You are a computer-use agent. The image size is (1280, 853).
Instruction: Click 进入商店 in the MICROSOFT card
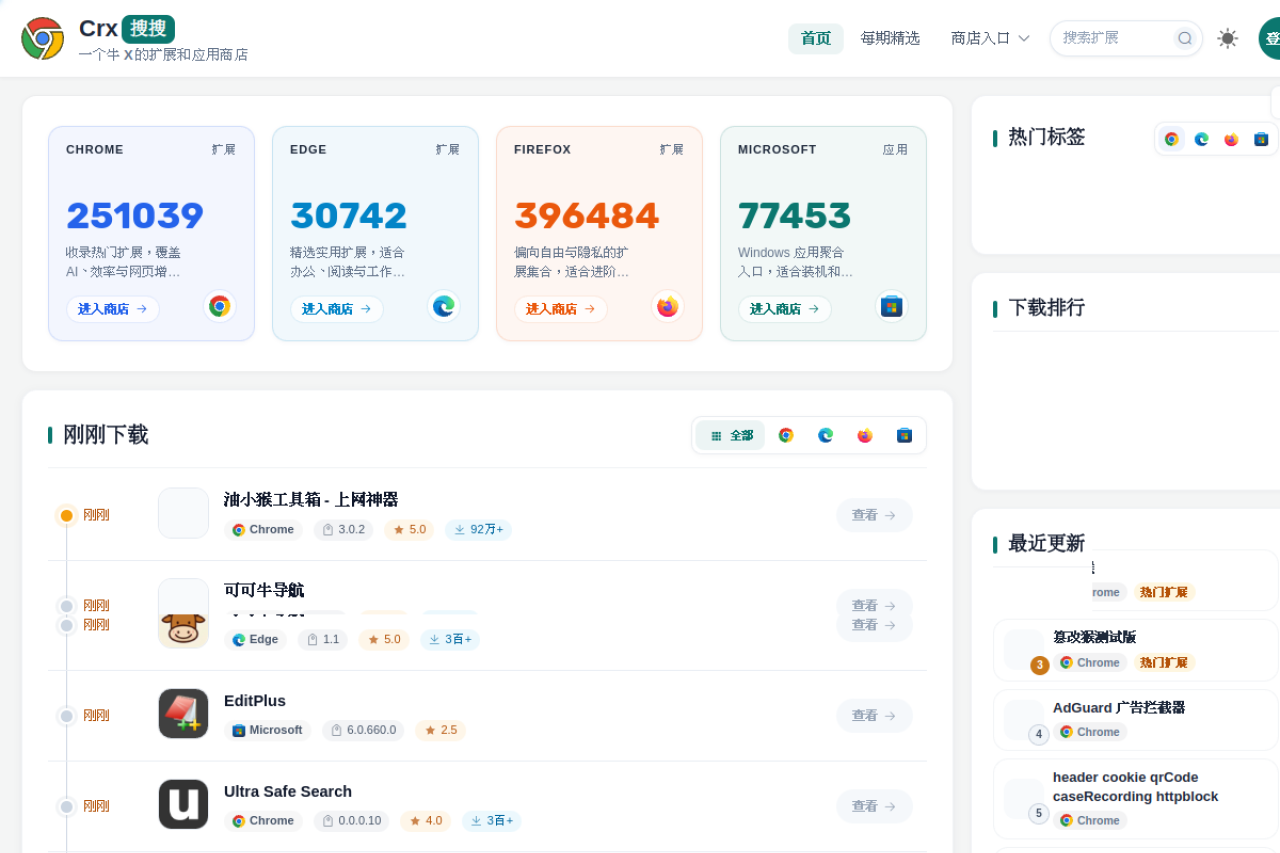(785, 309)
